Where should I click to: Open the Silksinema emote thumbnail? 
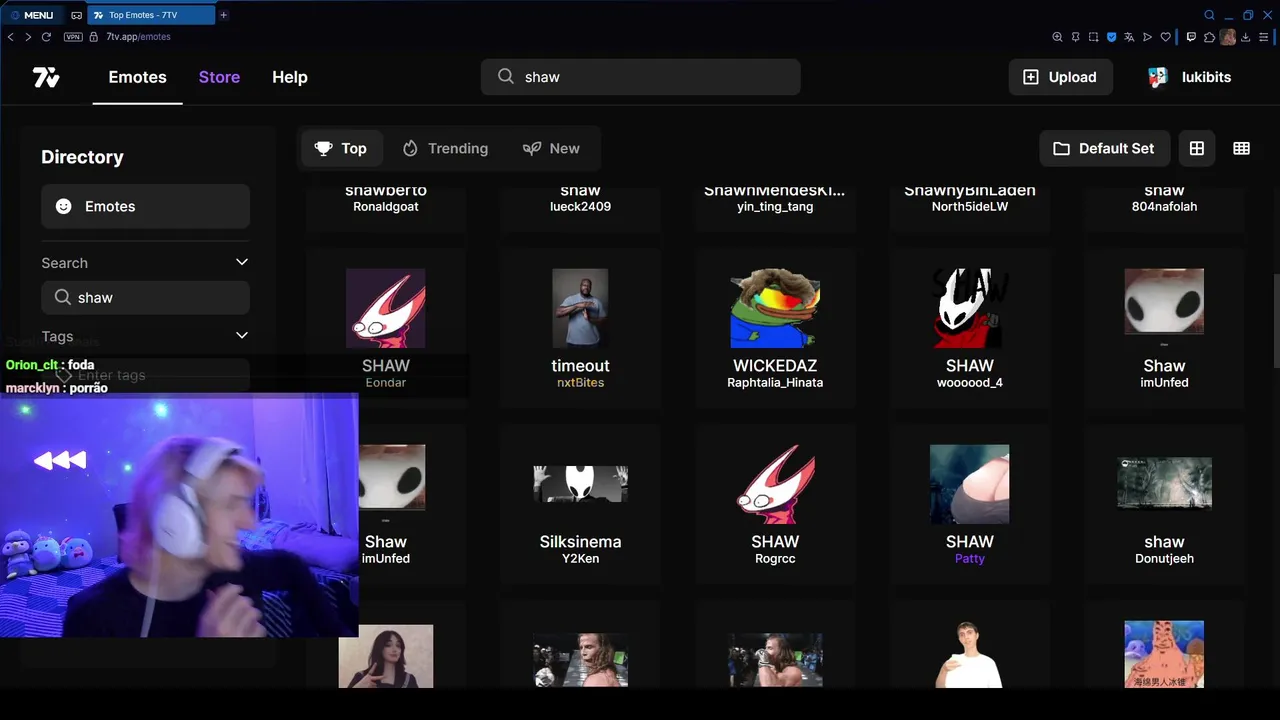(x=580, y=484)
